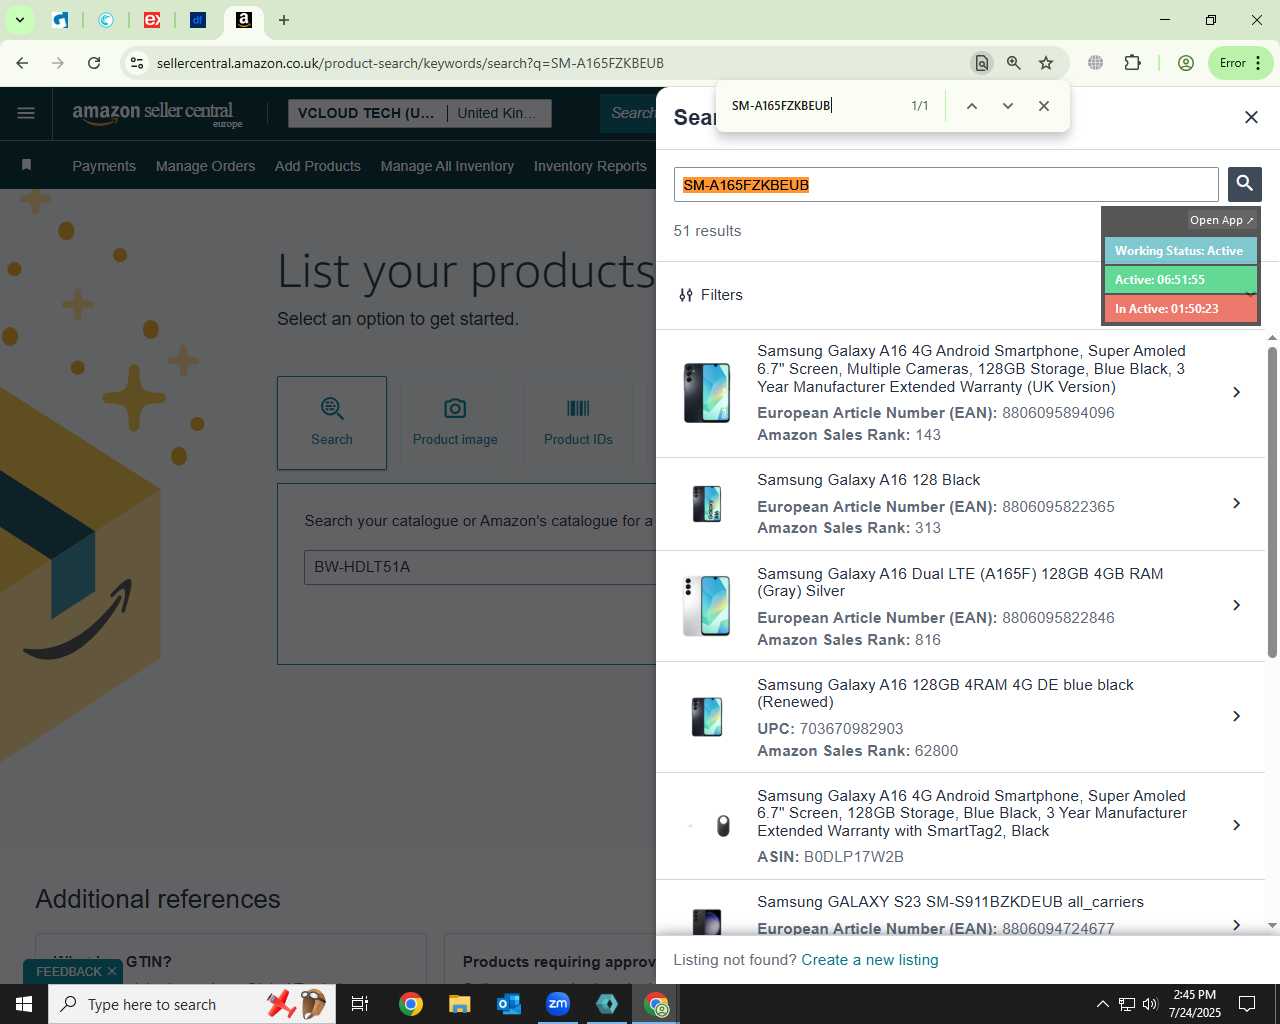Bookmark this page with the star icon

pos(1046,63)
